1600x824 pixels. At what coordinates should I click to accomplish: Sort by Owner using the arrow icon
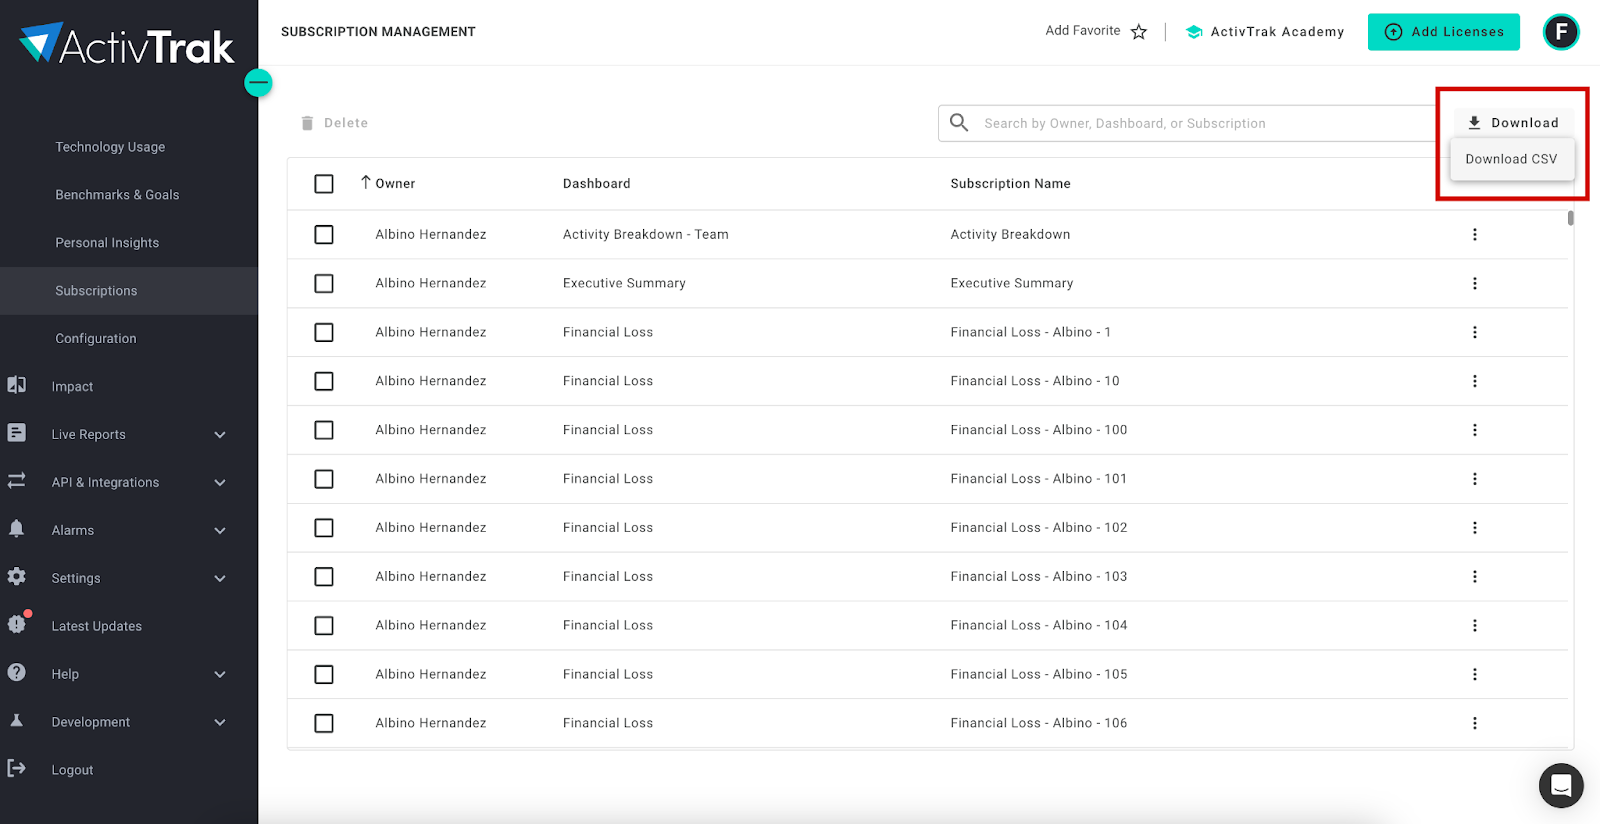(x=366, y=183)
